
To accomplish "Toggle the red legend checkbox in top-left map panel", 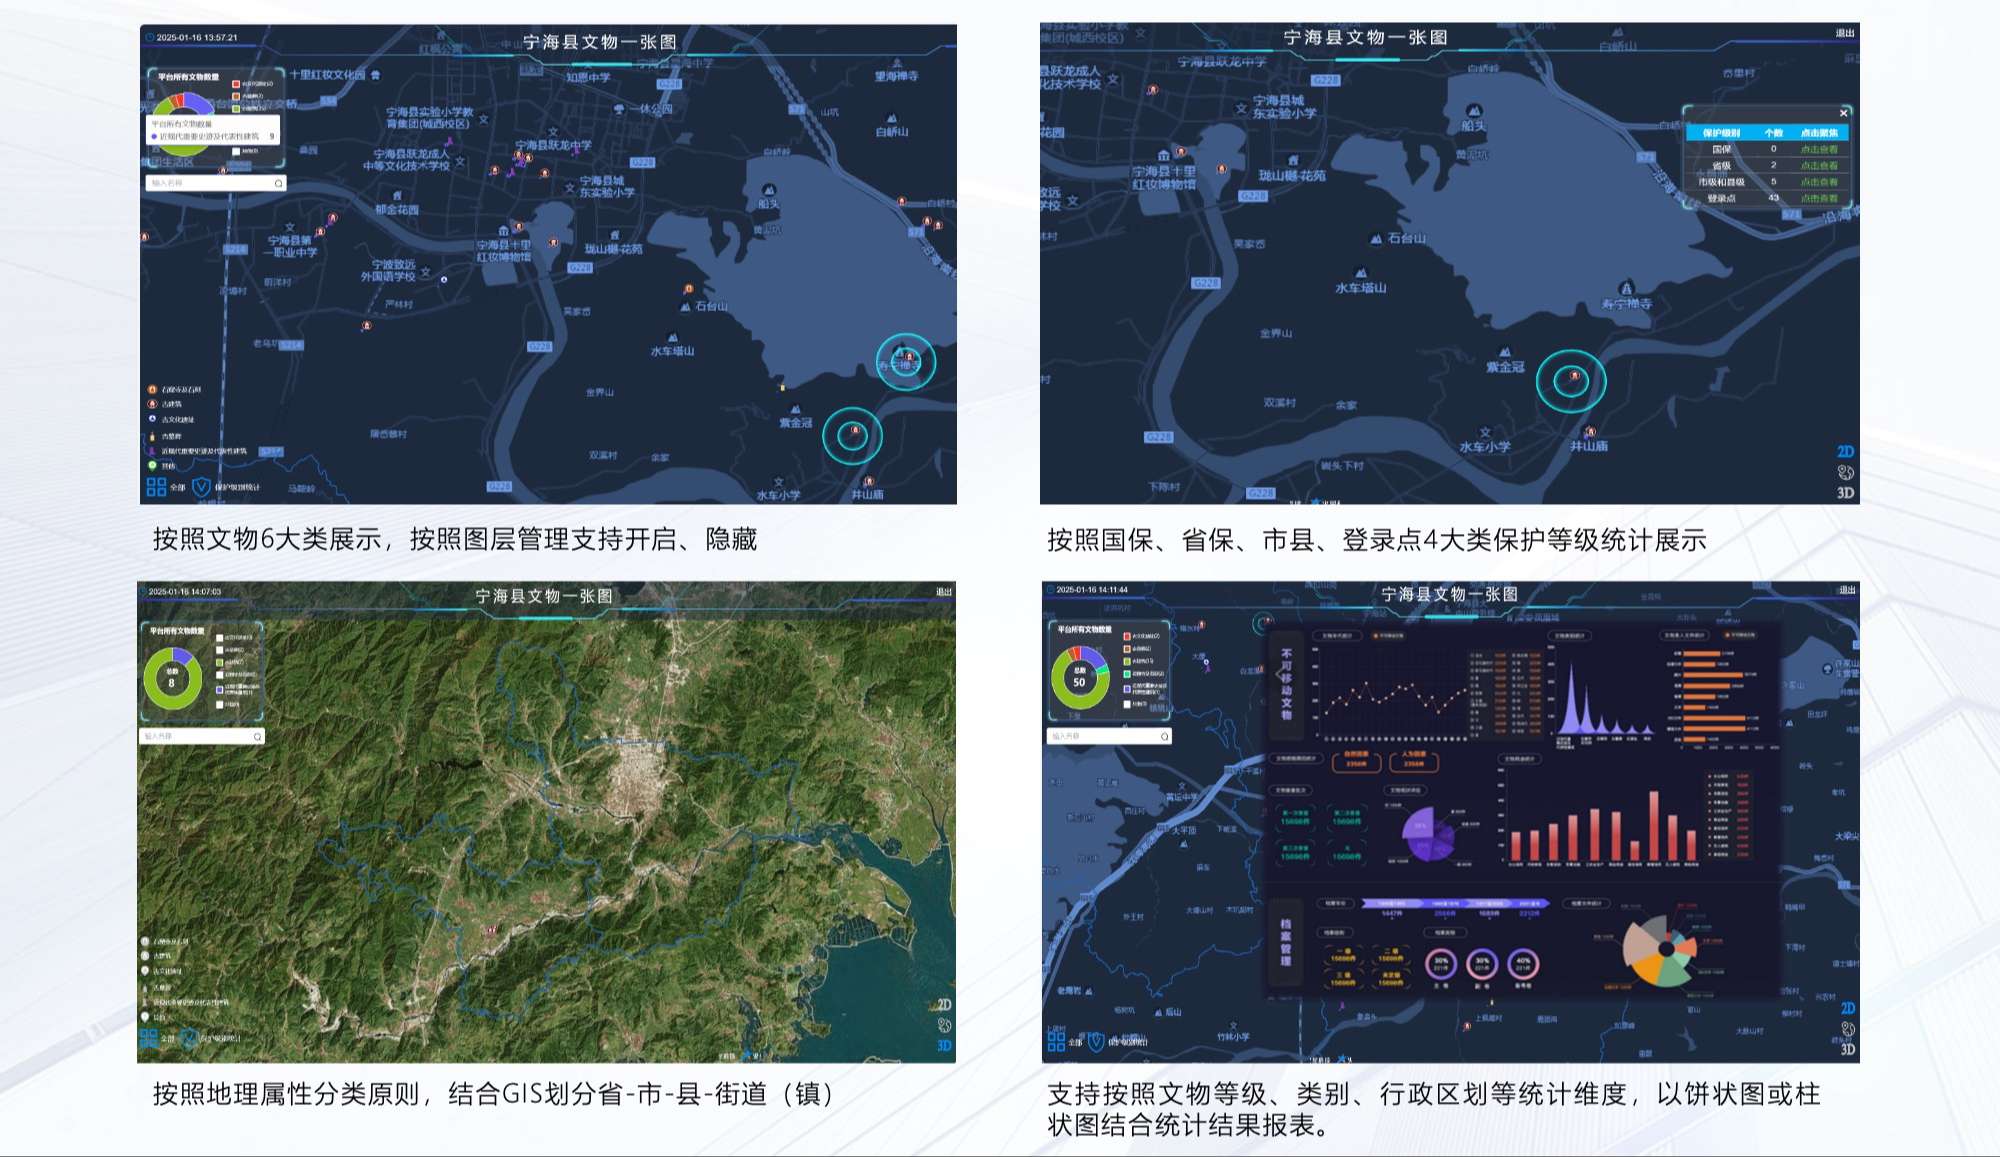I will coord(236,84).
